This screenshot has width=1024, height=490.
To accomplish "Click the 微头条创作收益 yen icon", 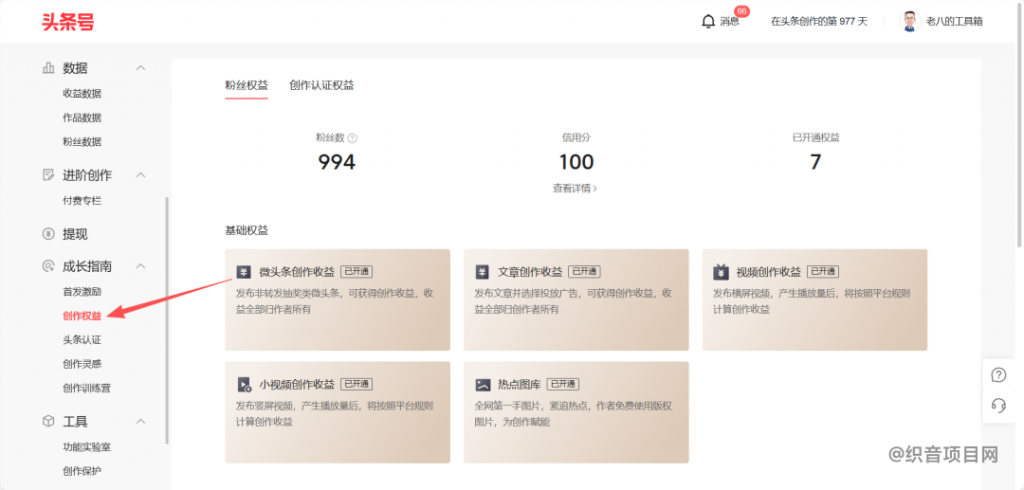I will (244, 272).
